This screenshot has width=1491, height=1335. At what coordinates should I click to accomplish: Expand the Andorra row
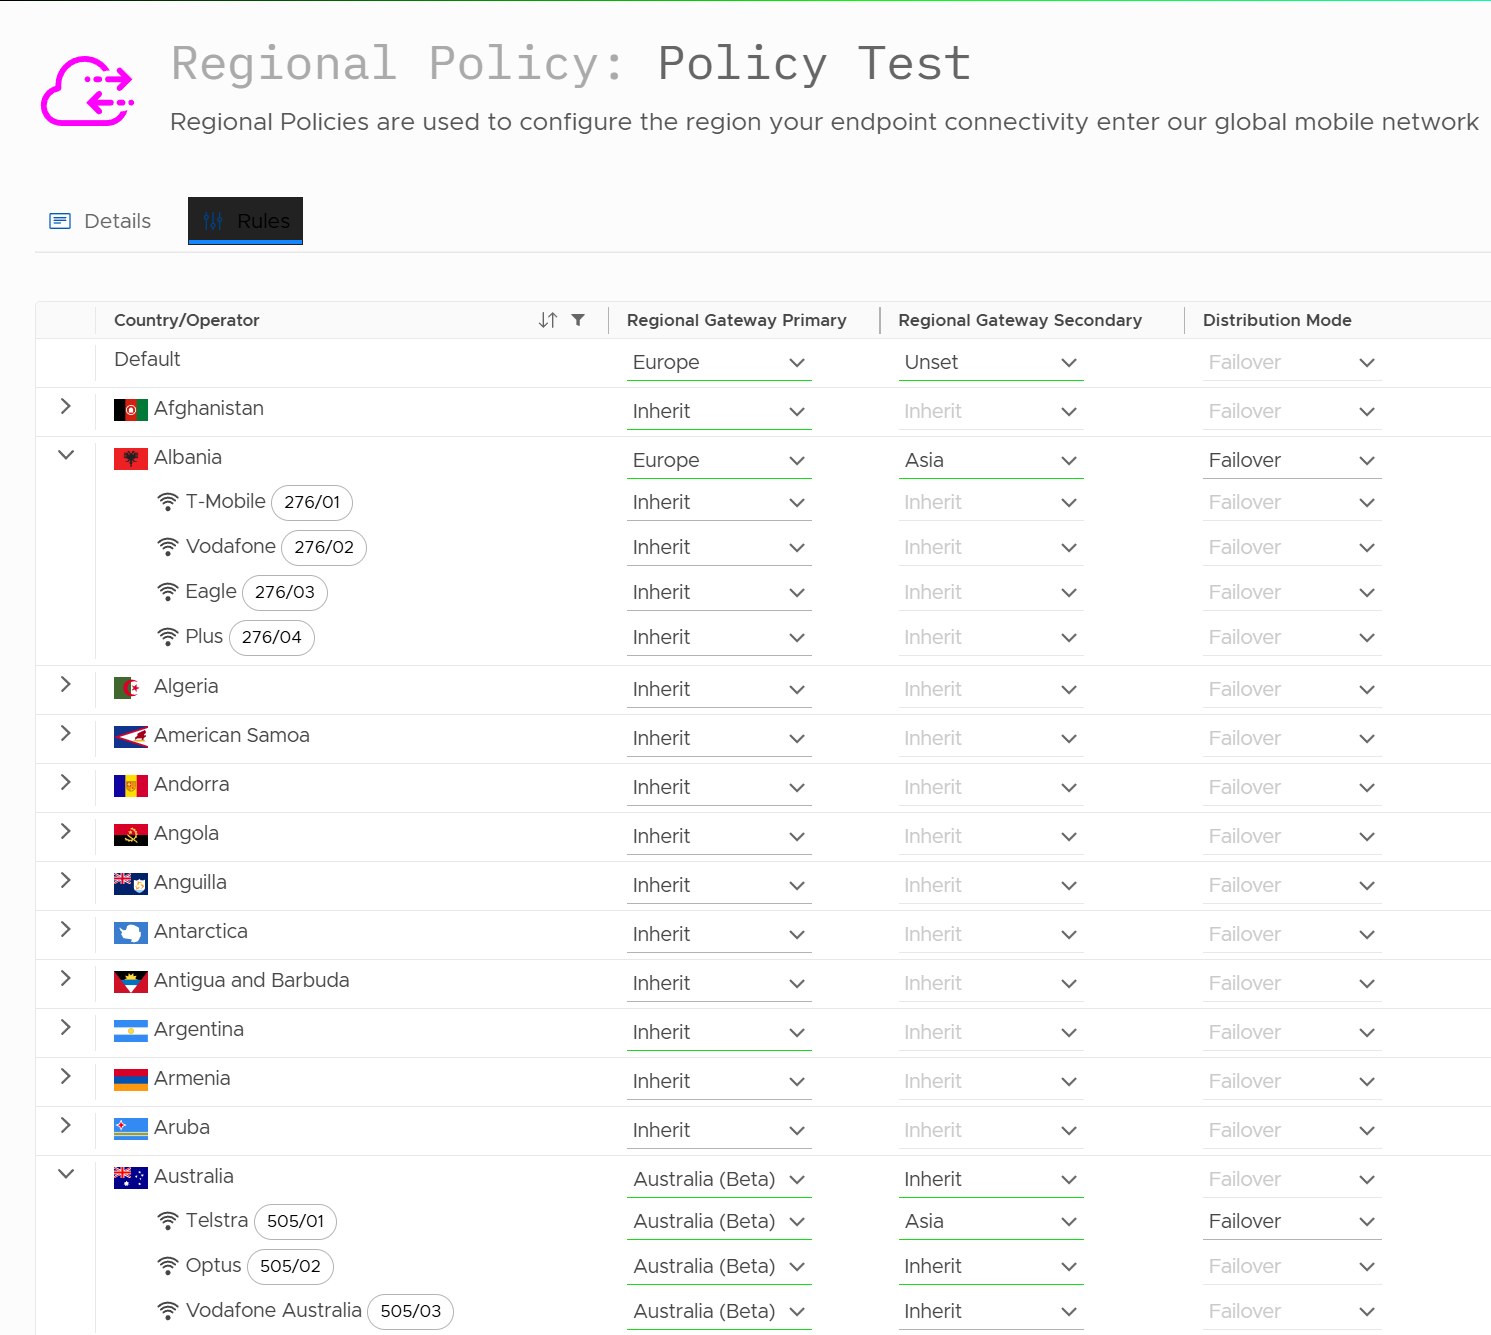pyautogui.click(x=66, y=782)
